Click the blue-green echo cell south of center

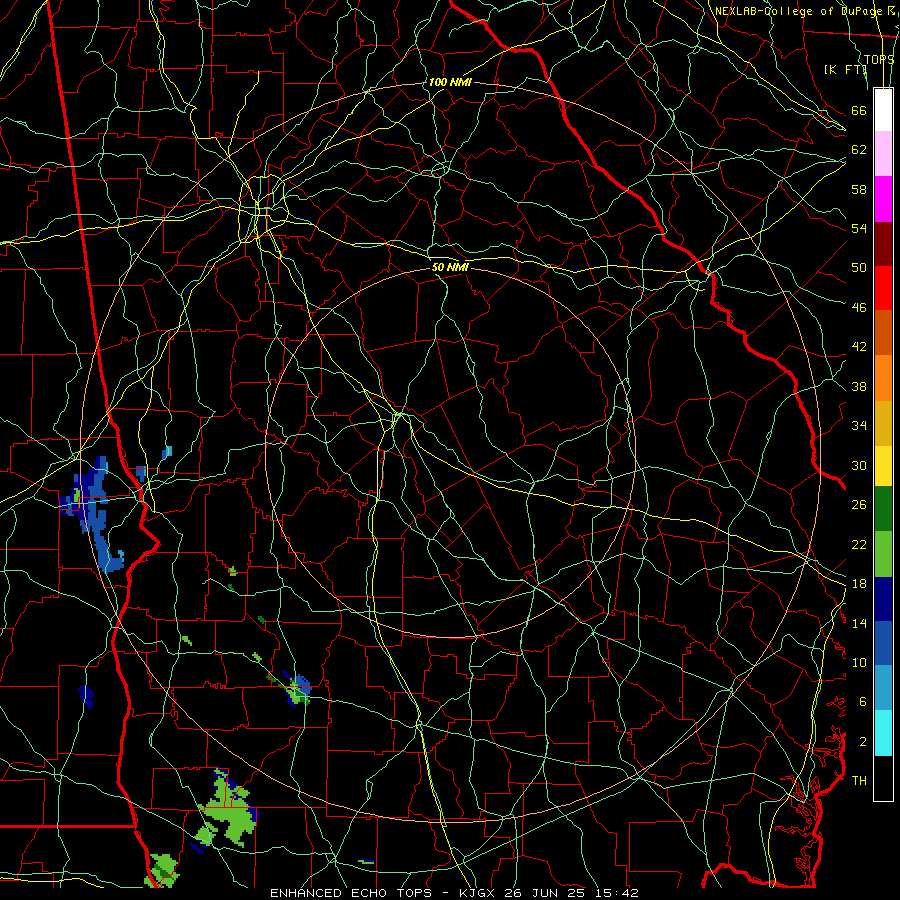coord(298,689)
